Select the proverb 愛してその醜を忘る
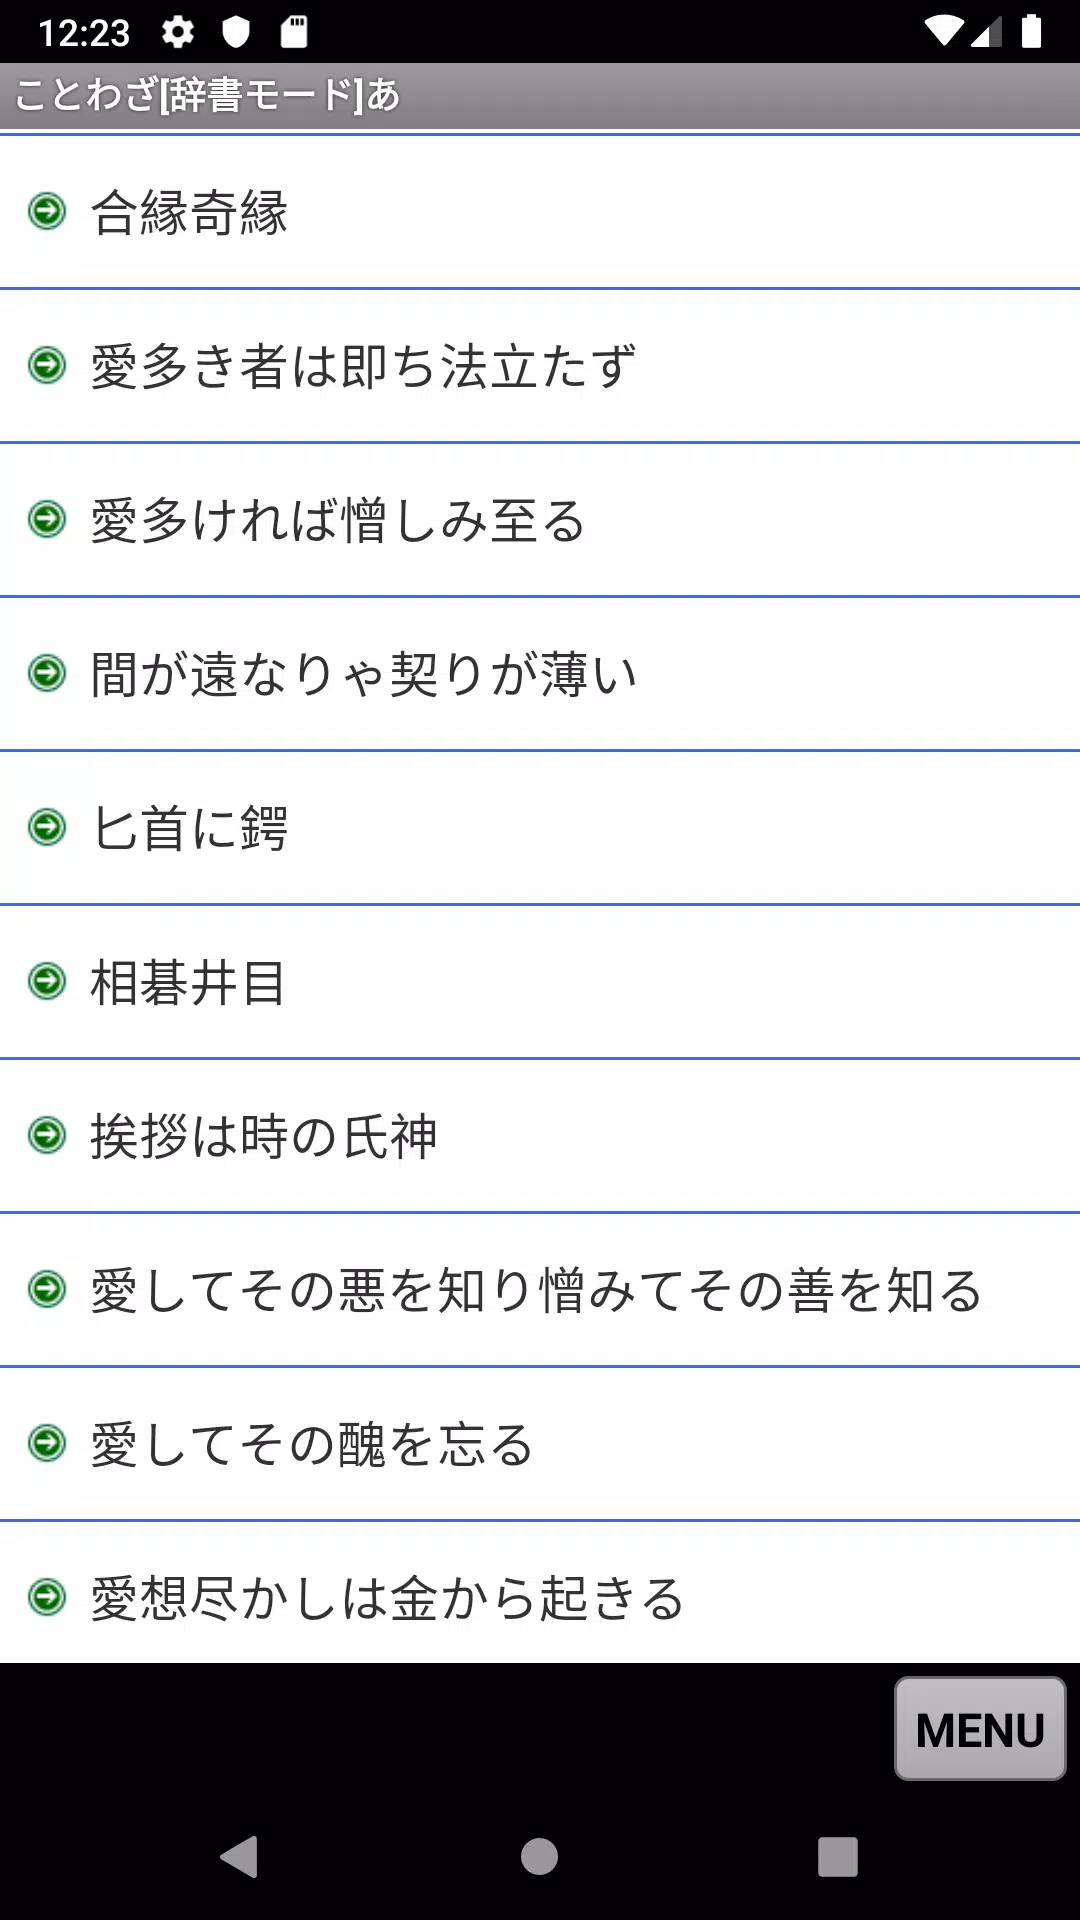Image resolution: width=1080 pixels, height=1920 pixels. (x=310, y=1443)
